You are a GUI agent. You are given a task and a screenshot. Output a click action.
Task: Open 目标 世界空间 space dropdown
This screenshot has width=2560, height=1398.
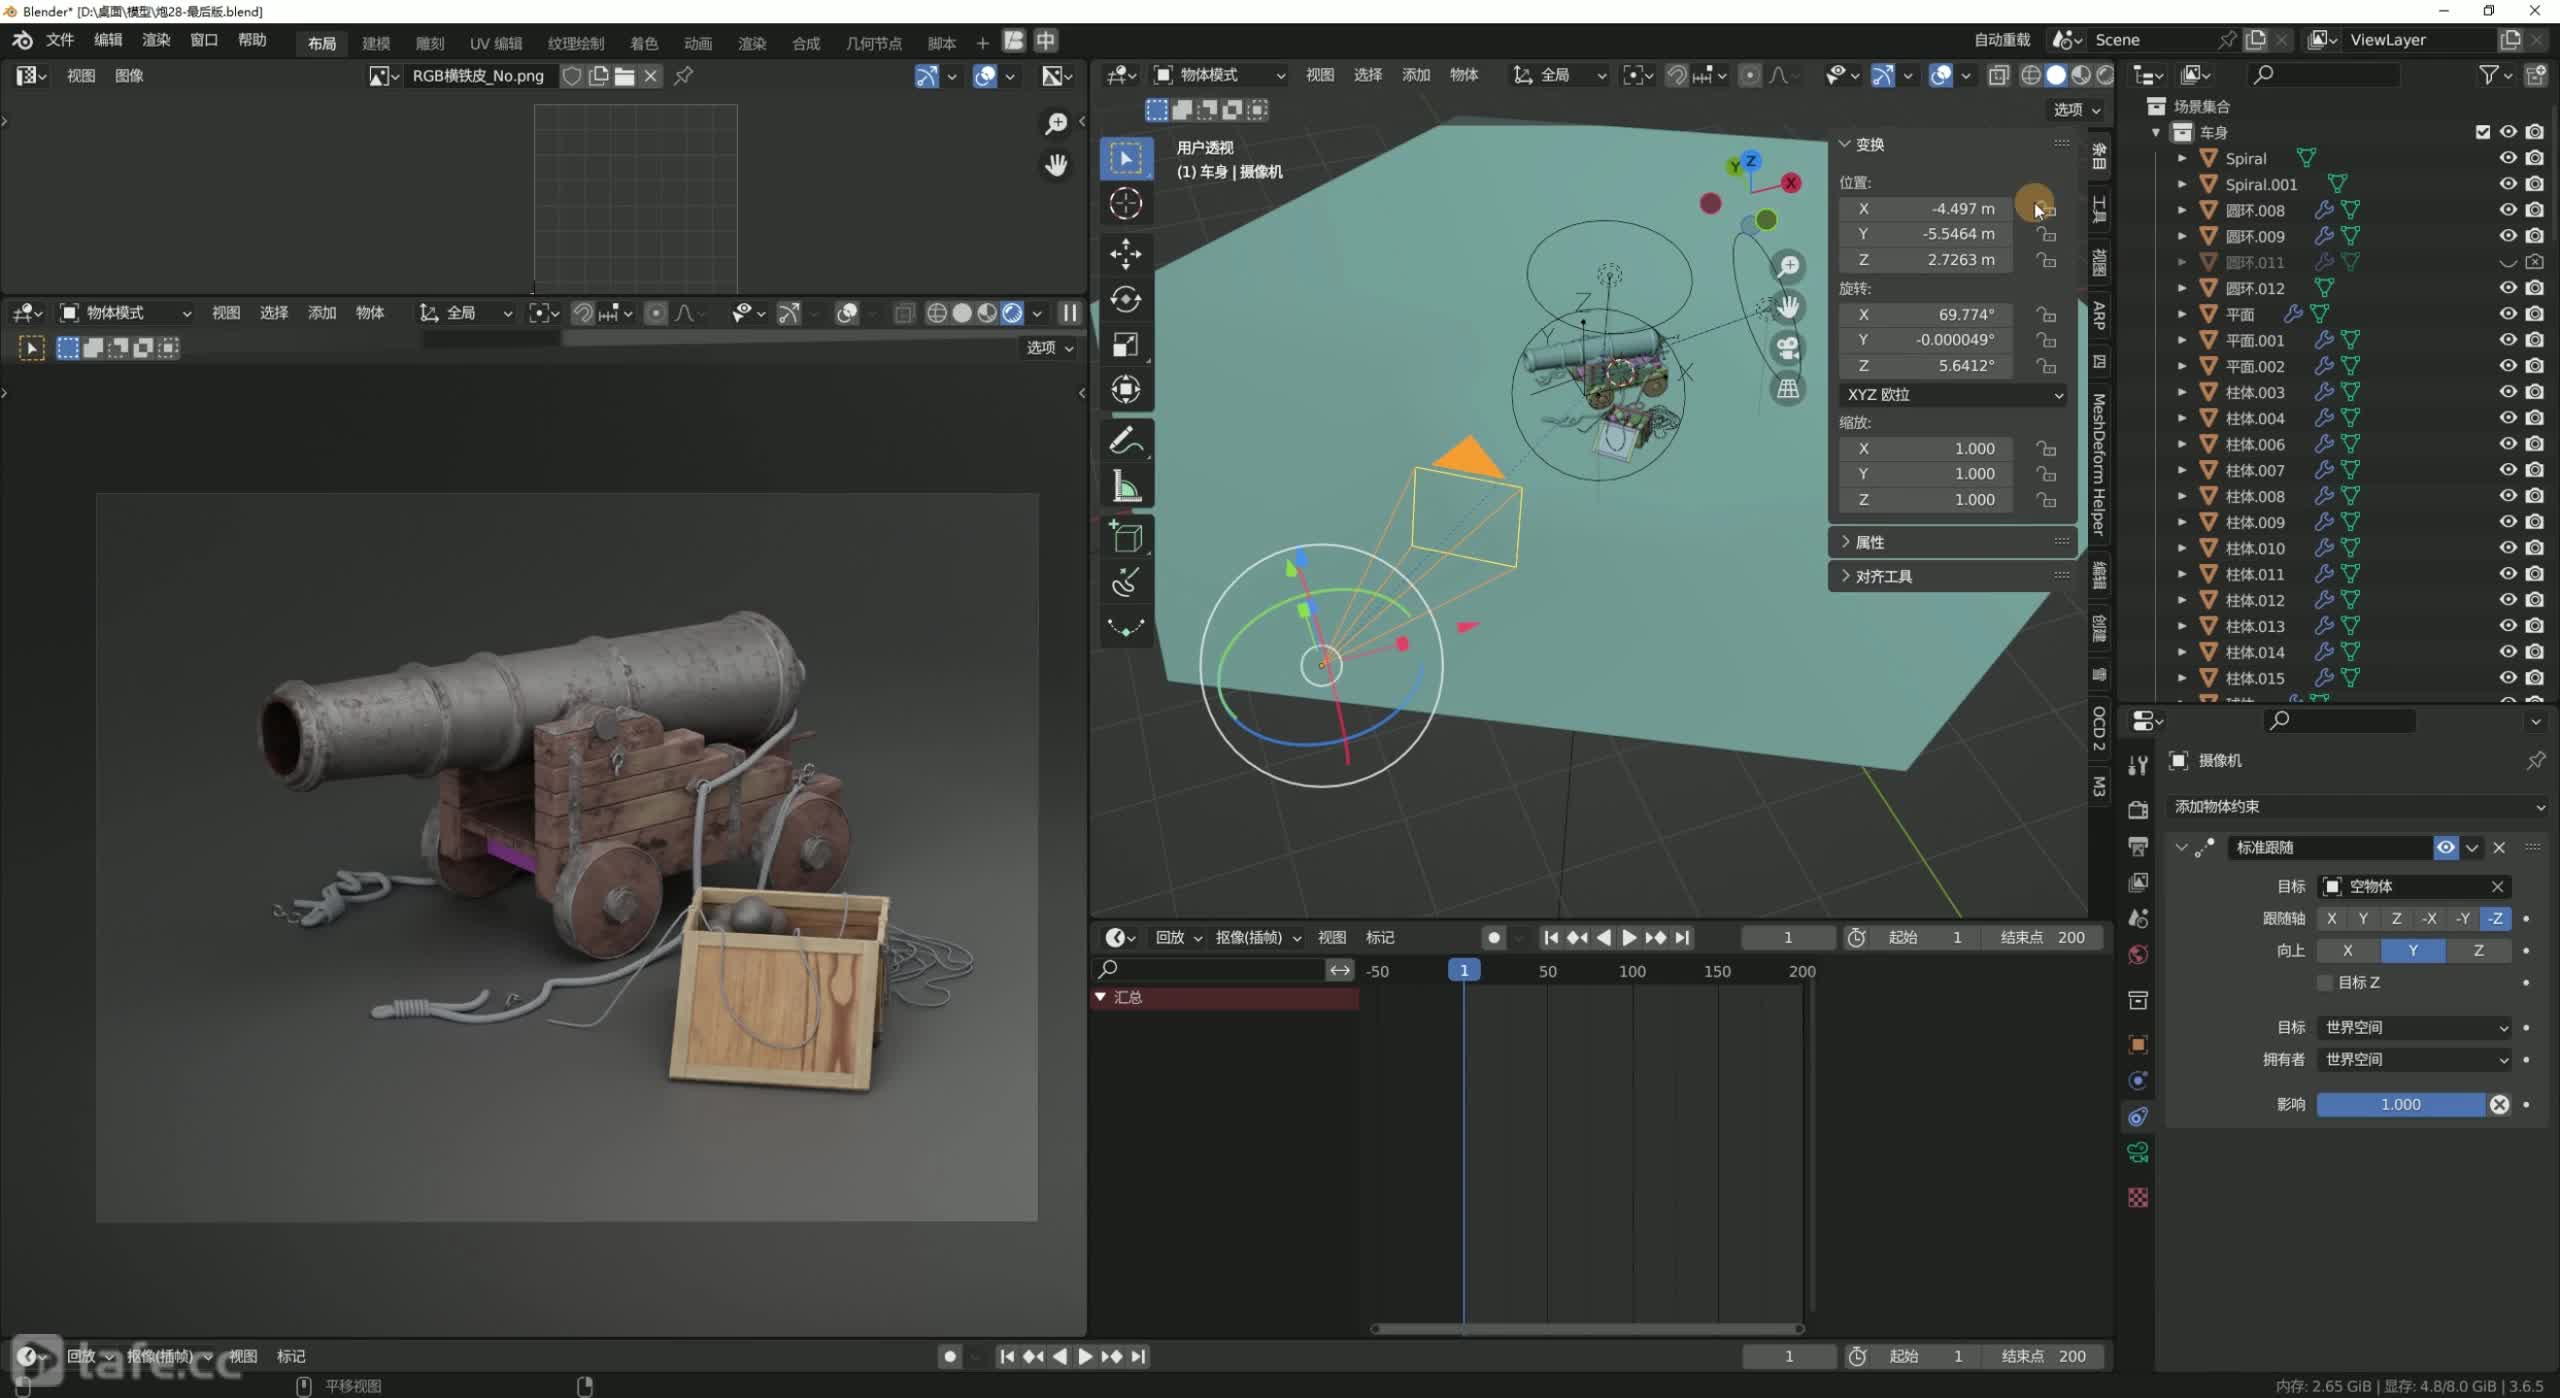(x=2414, y=1028)
